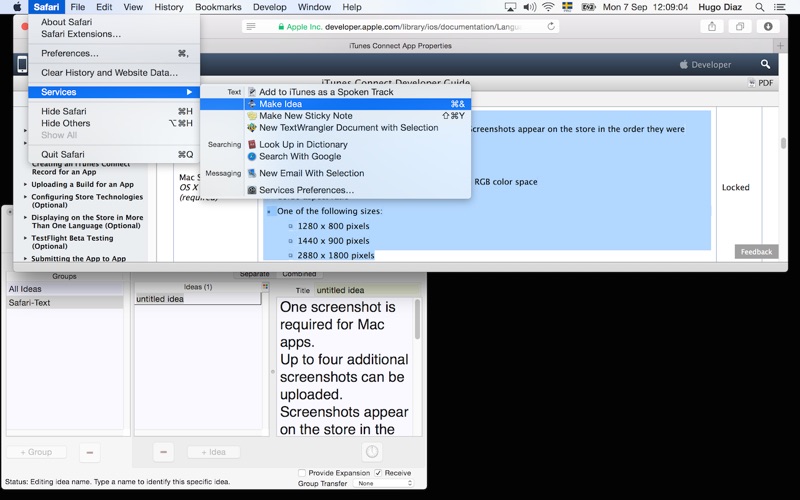Click the Apple Developer logo
The image size is (800, 500).
click(706, 64)
